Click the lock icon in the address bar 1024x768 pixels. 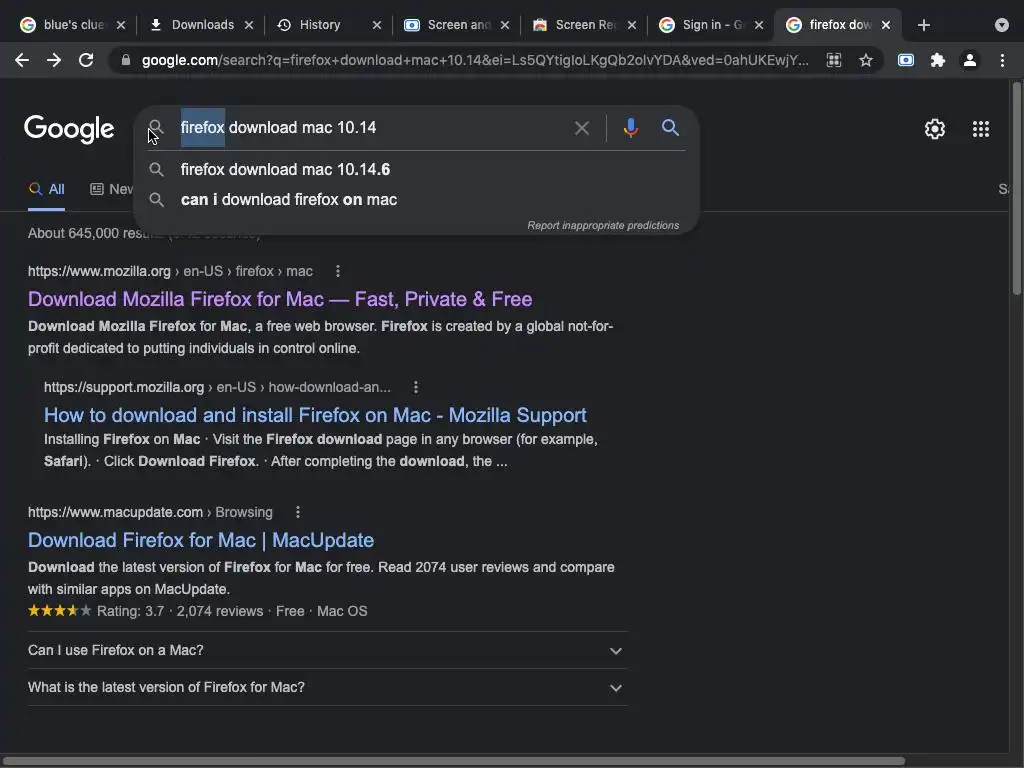[126, 60]
